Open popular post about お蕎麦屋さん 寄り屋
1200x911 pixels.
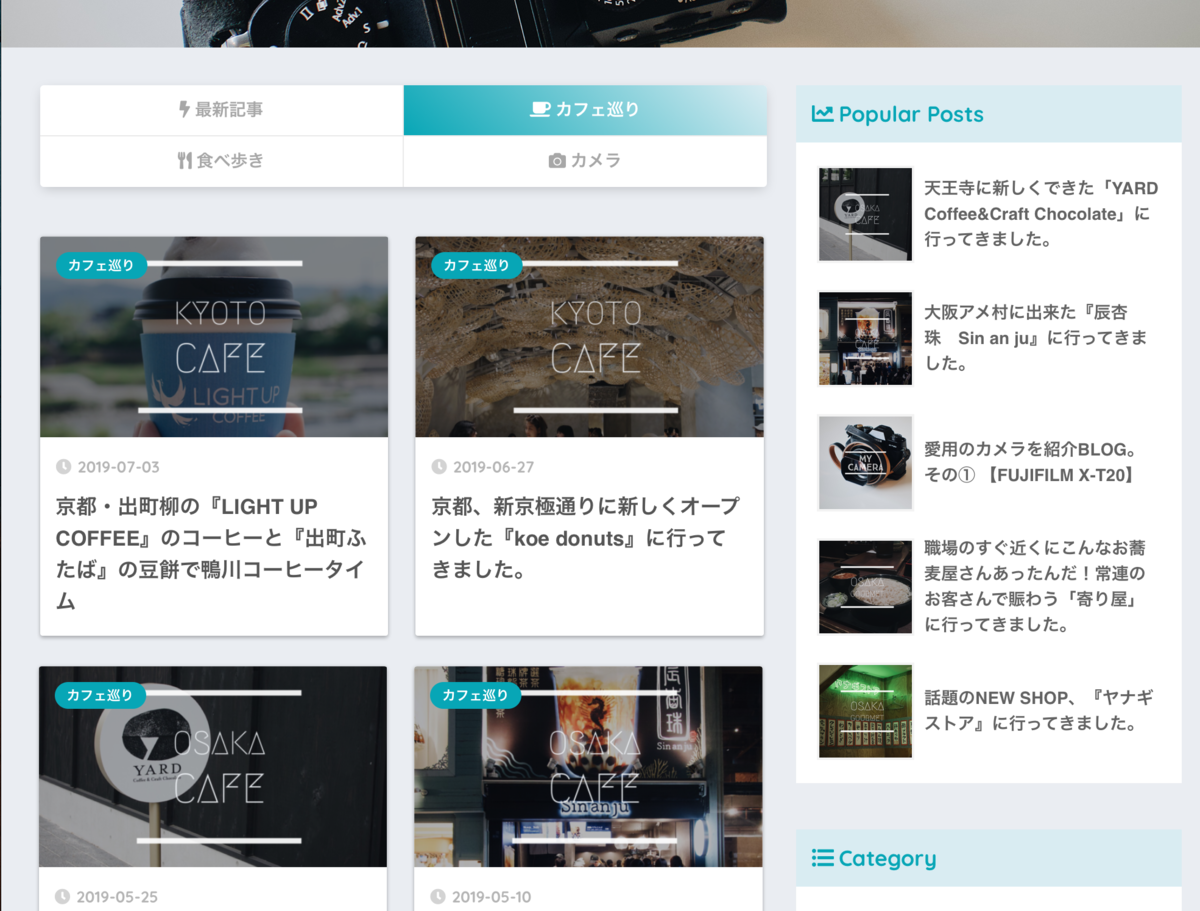point(1035,586)
